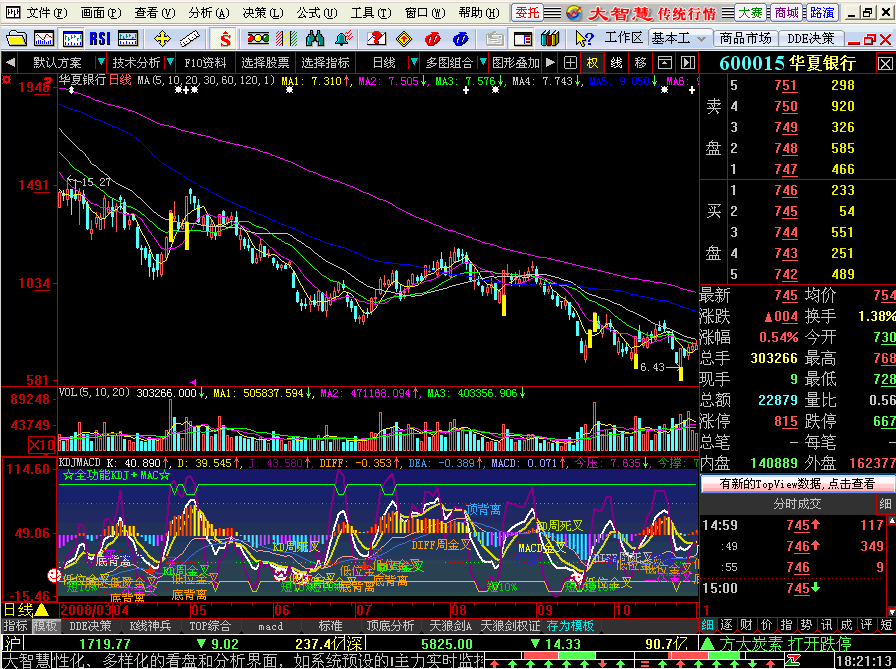Select the 顶底分析 template tab
Screen dimensions: 896x669
pos(391,626)
